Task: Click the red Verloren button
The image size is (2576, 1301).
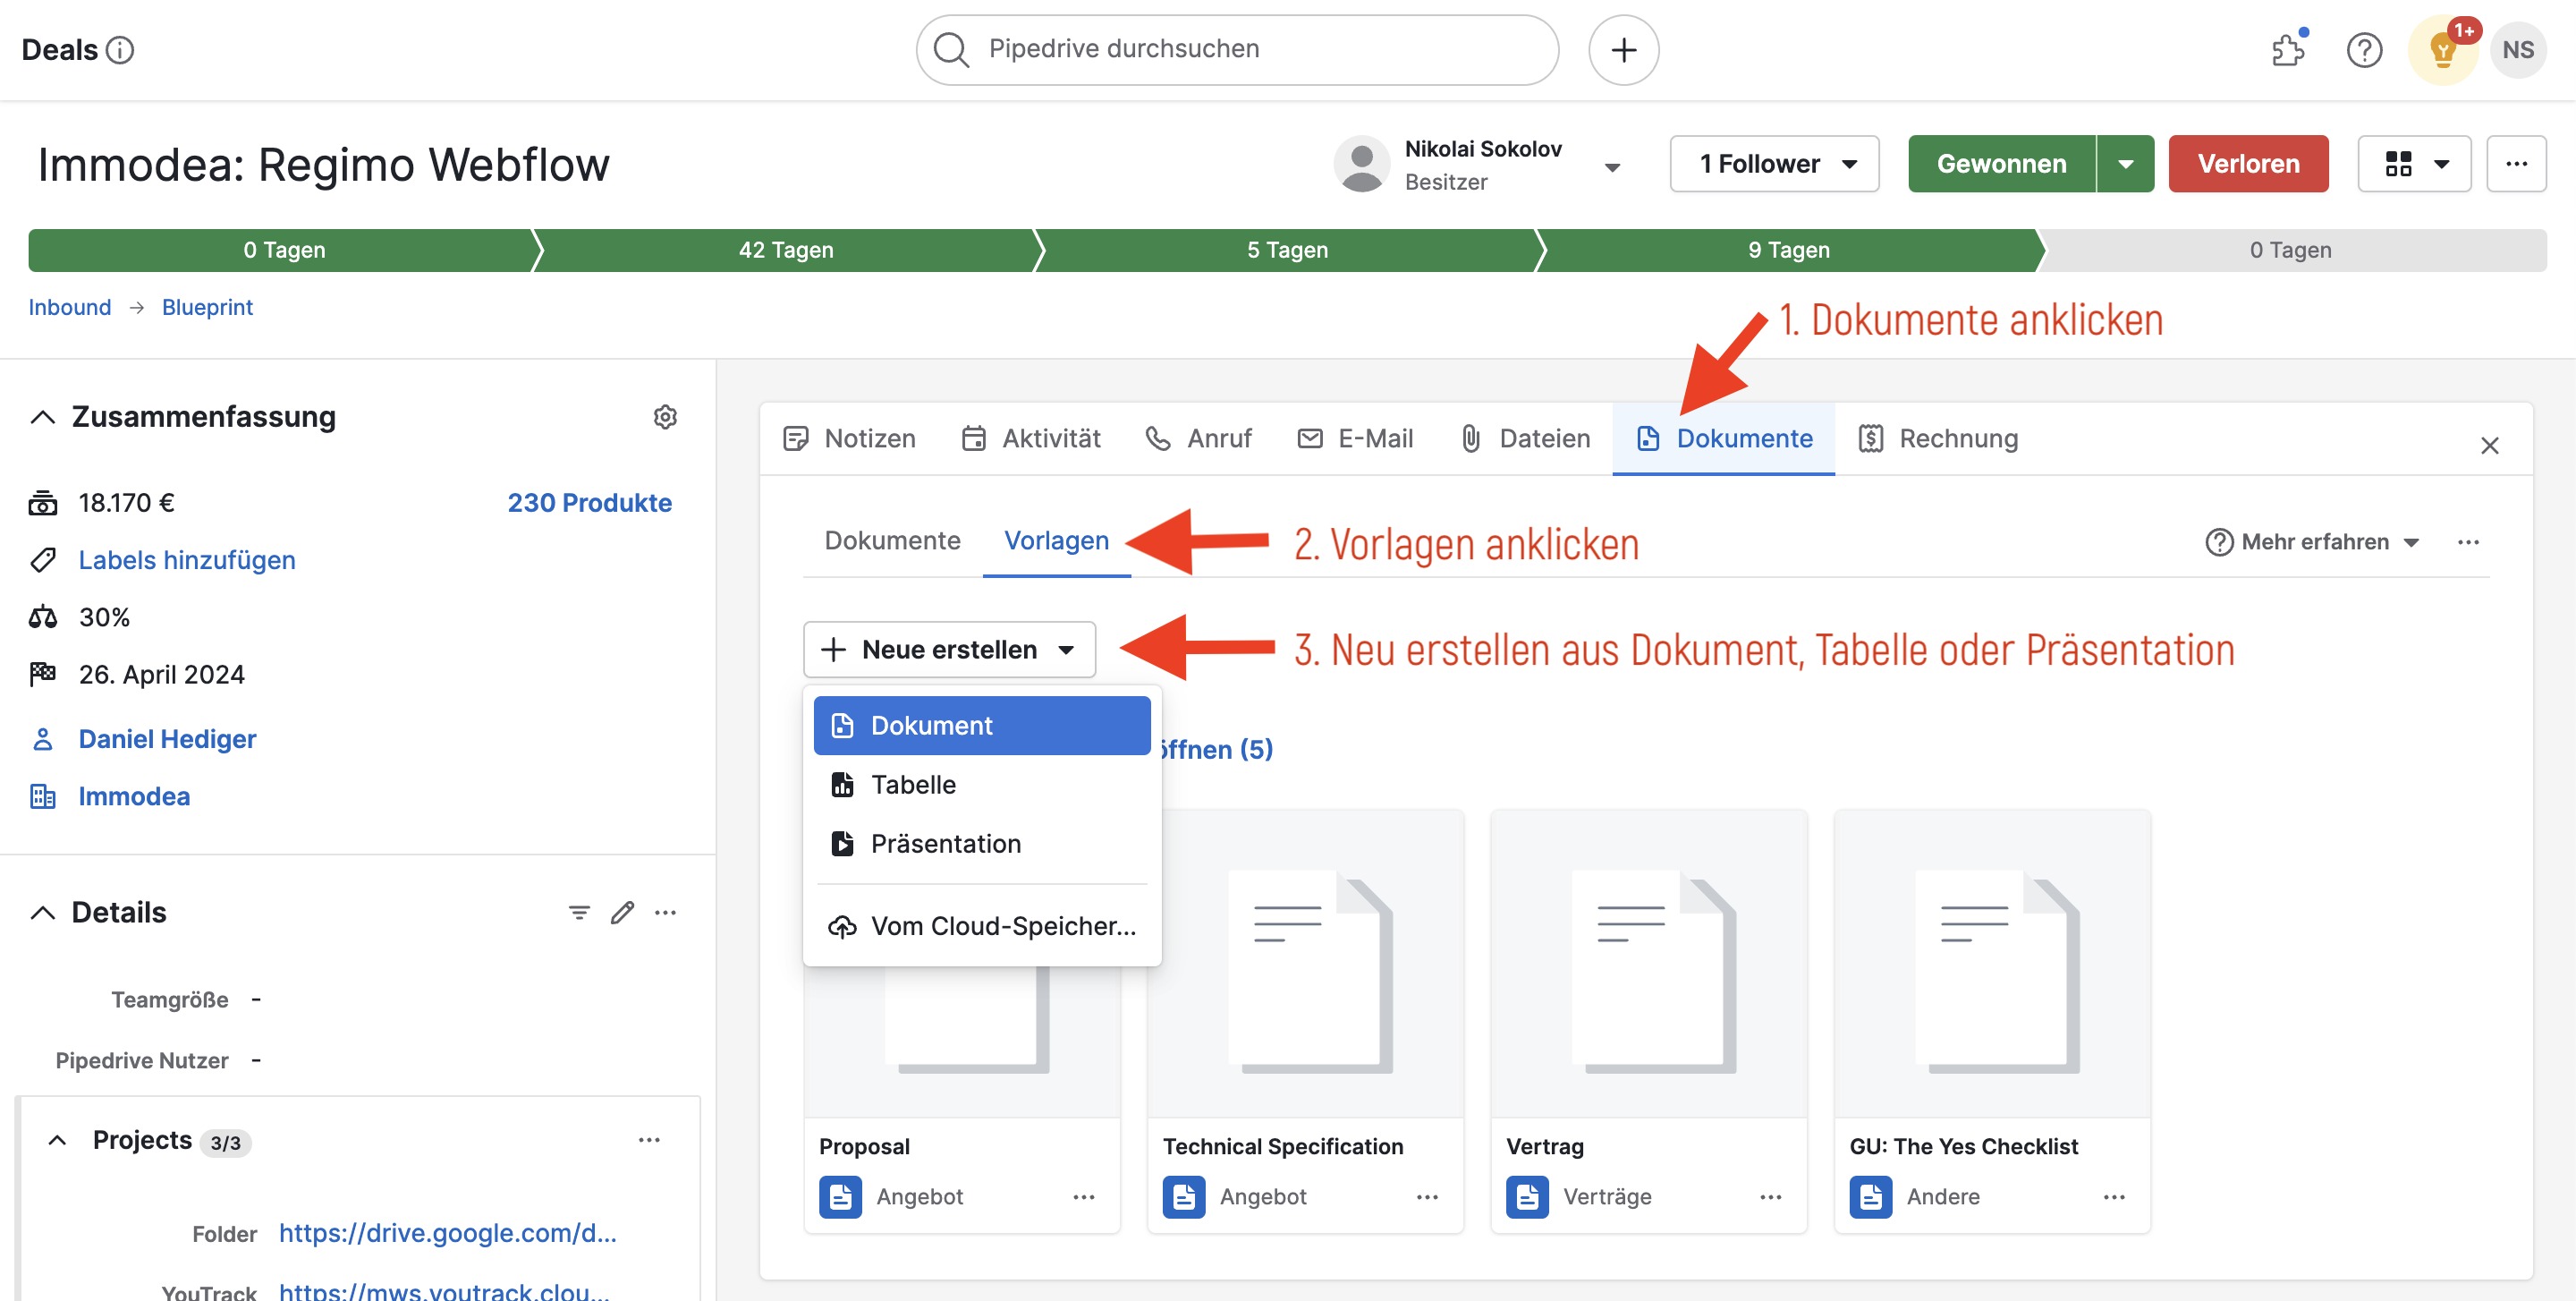Action: point(2247,164)
